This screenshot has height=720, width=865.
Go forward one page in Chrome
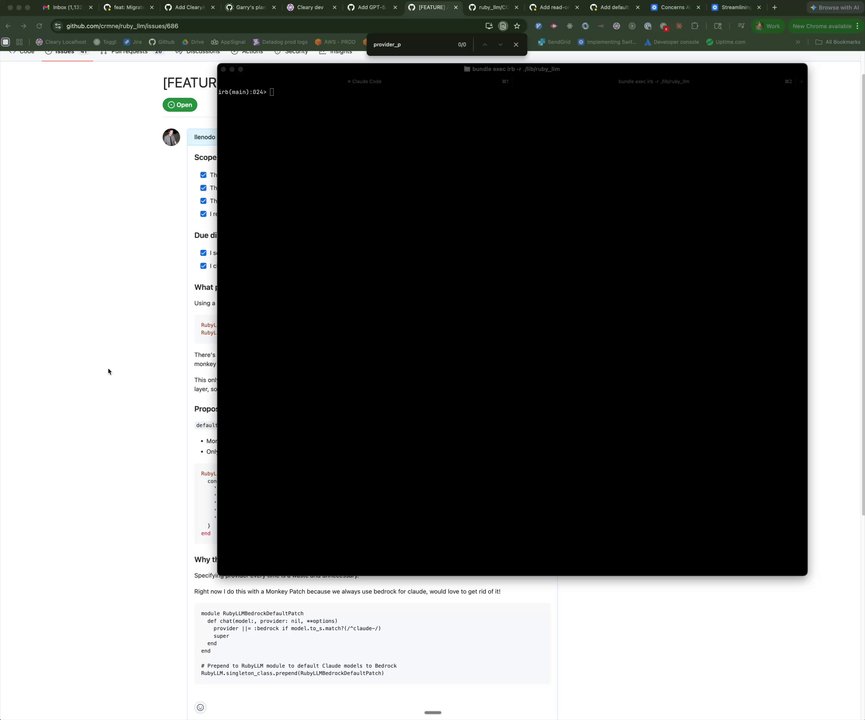click(23, 26)
